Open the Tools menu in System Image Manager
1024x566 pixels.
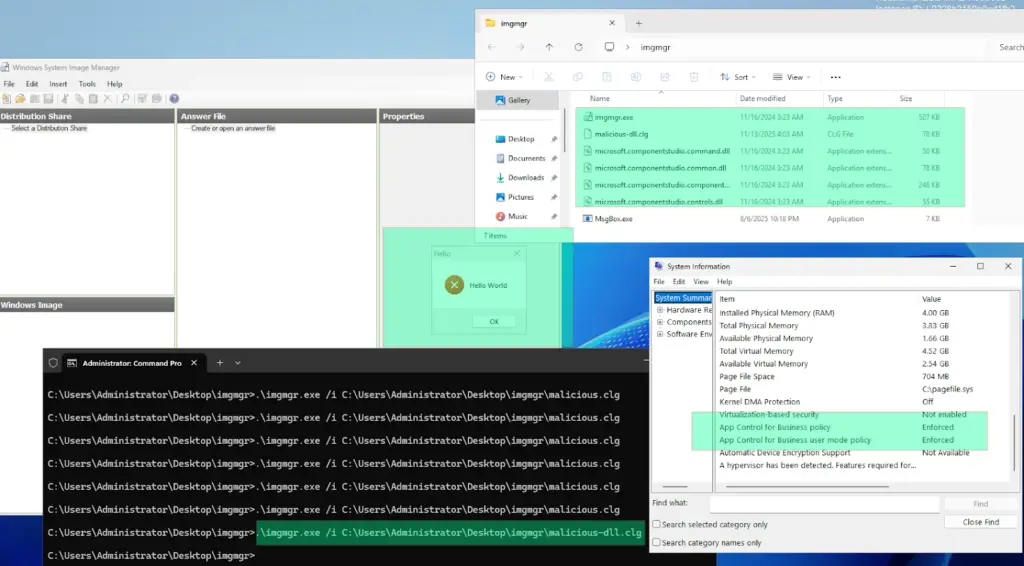(87, 84)
